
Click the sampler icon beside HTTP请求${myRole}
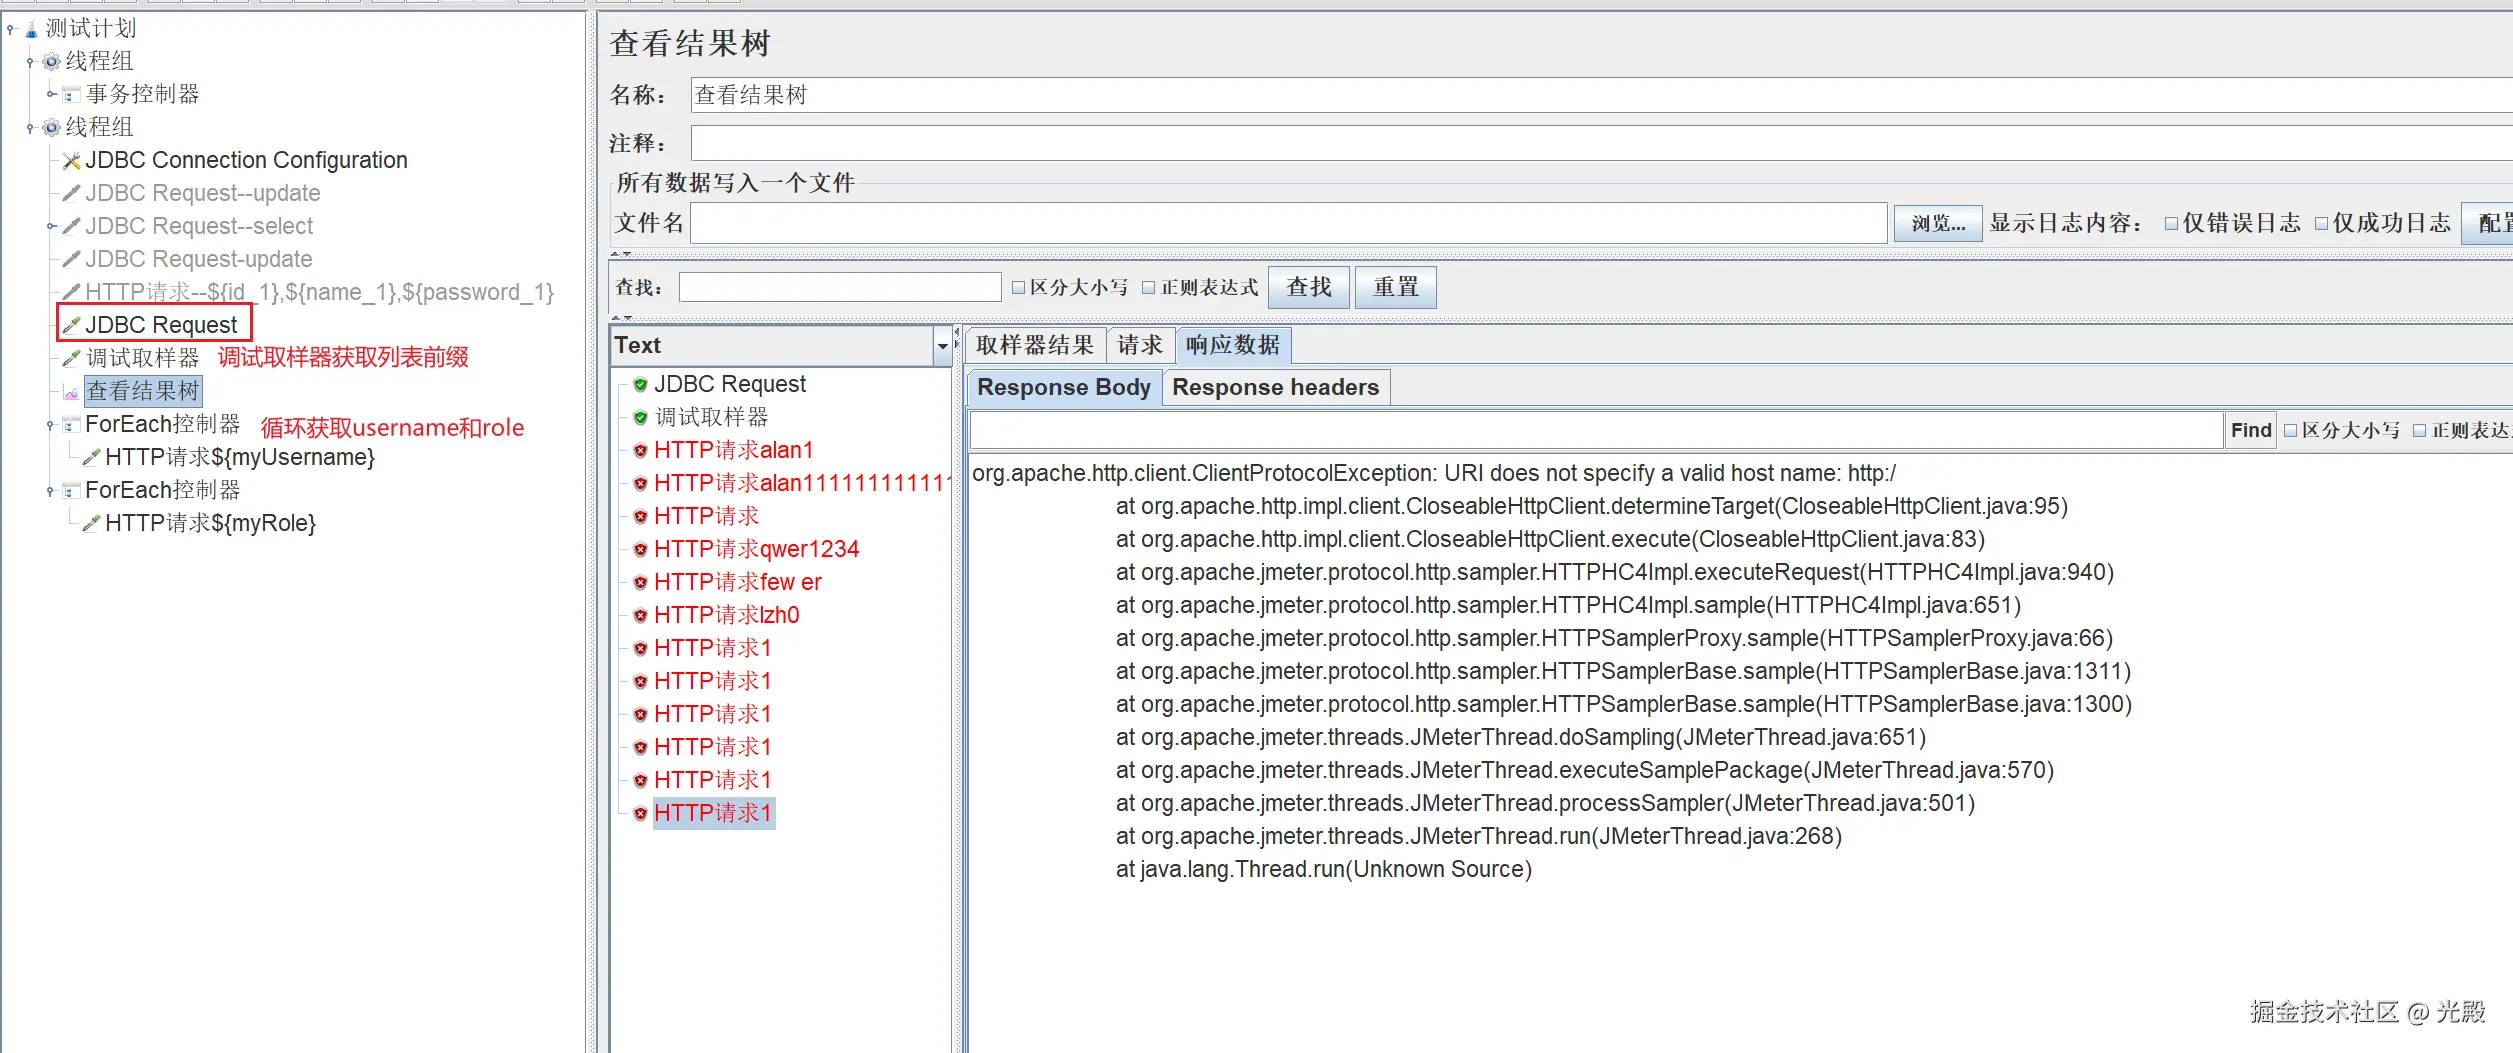click(x=91, y=524)
